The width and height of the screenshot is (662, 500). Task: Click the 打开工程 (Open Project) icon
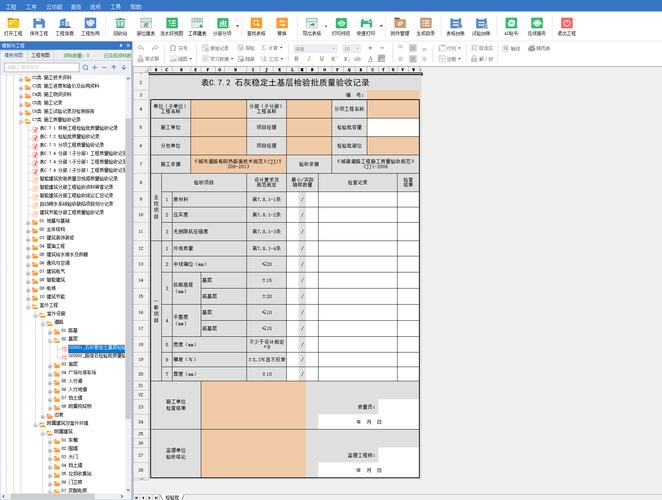coord(13,23)
